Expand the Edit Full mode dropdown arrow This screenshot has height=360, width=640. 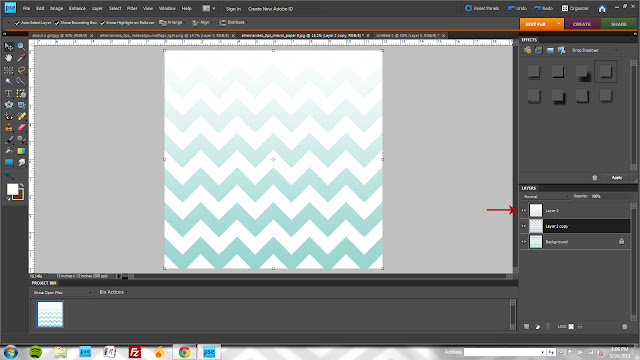559,24
